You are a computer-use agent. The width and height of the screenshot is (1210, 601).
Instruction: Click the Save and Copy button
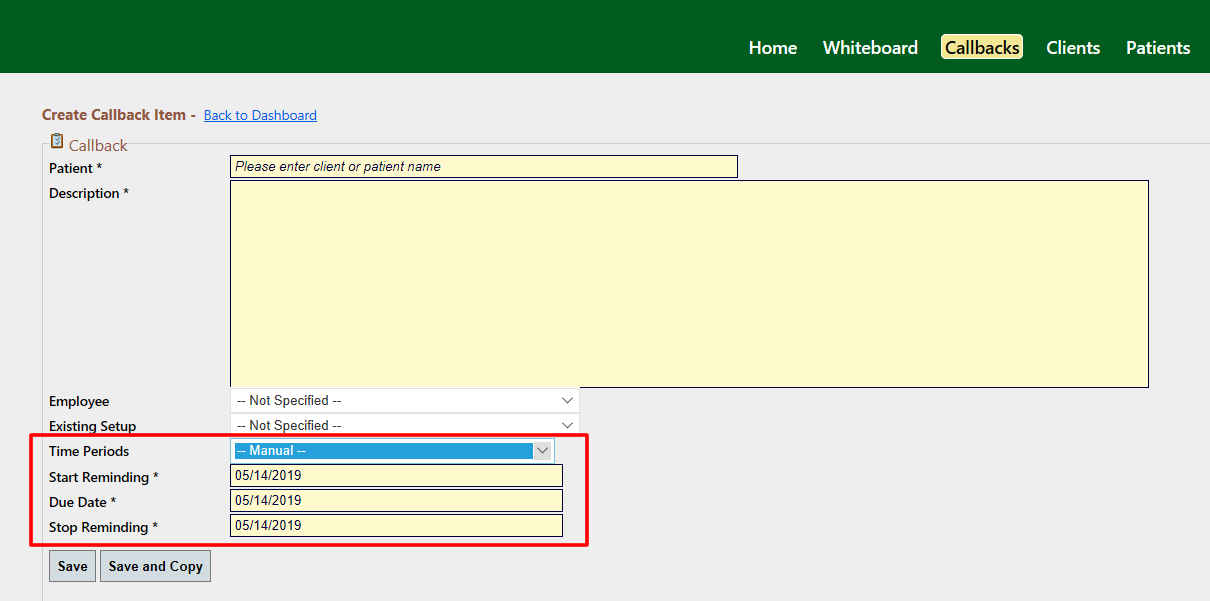pos(156,566)
